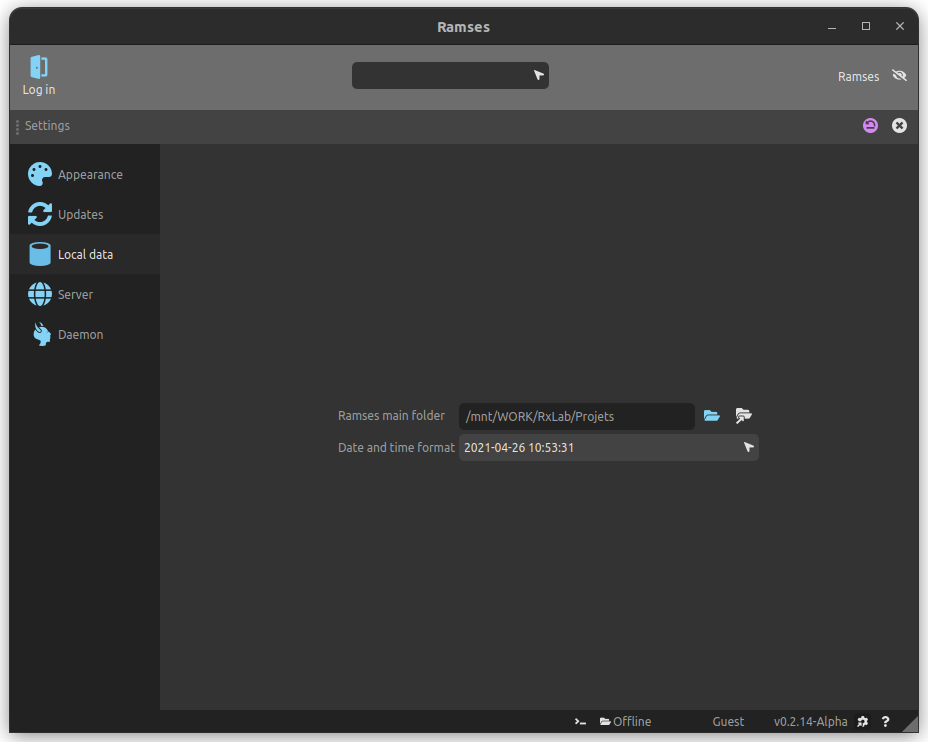The height and width of the screenshot is (742, 928).
Task: Click the Settings panel drag handle
Action: 17,126
